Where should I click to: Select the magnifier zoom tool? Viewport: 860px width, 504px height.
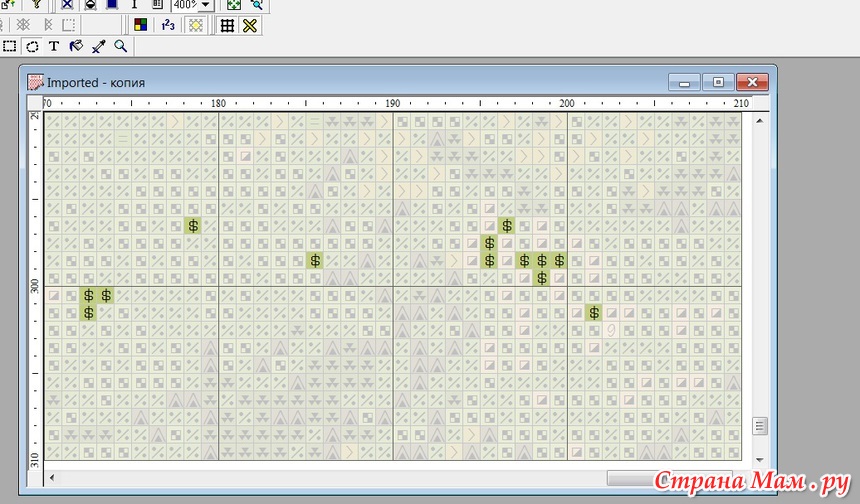(121, 46)
